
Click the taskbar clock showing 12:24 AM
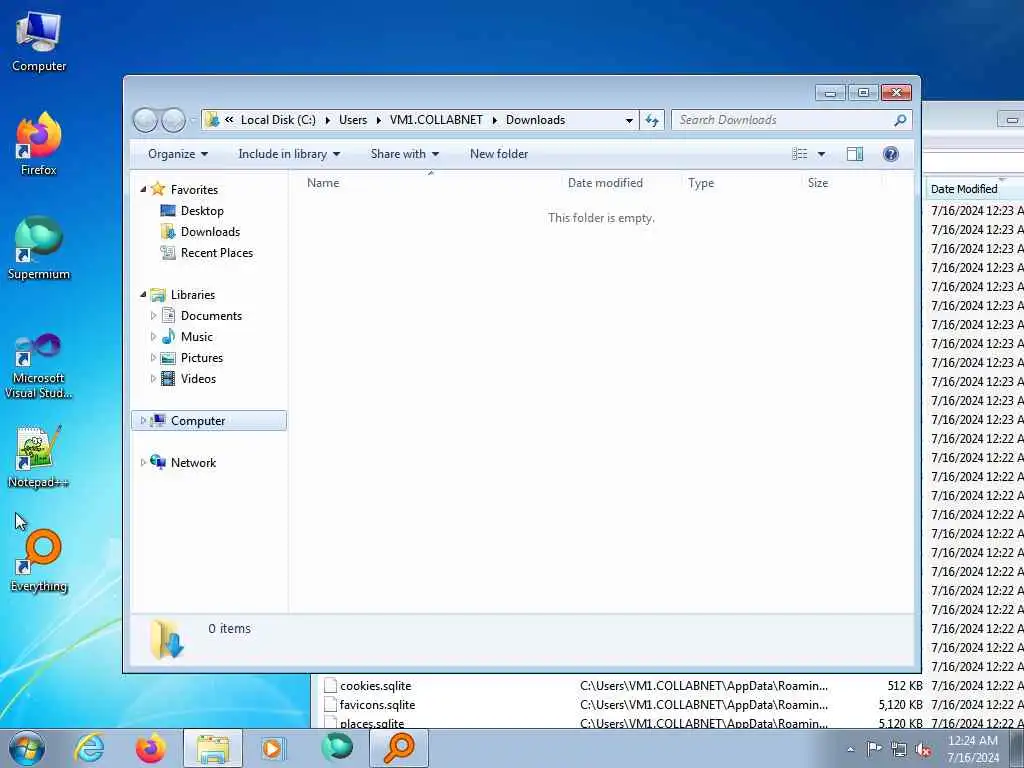[x=972, y=748]
